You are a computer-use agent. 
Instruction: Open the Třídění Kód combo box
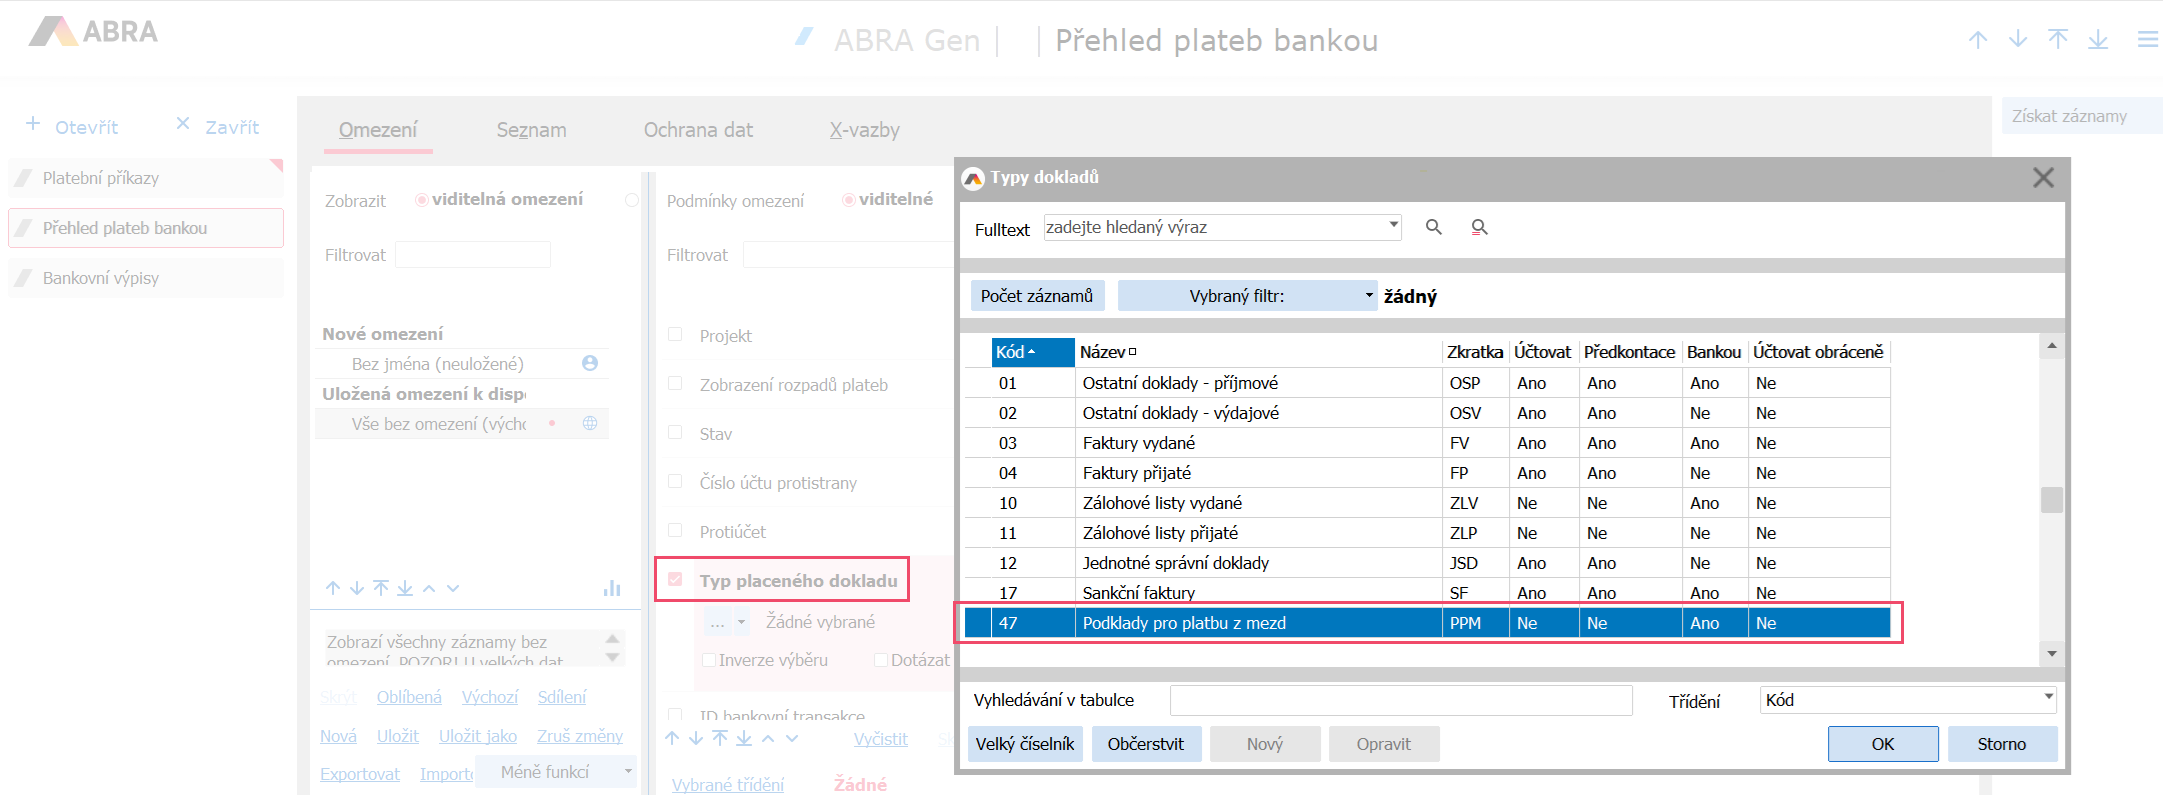[2048, 698]
